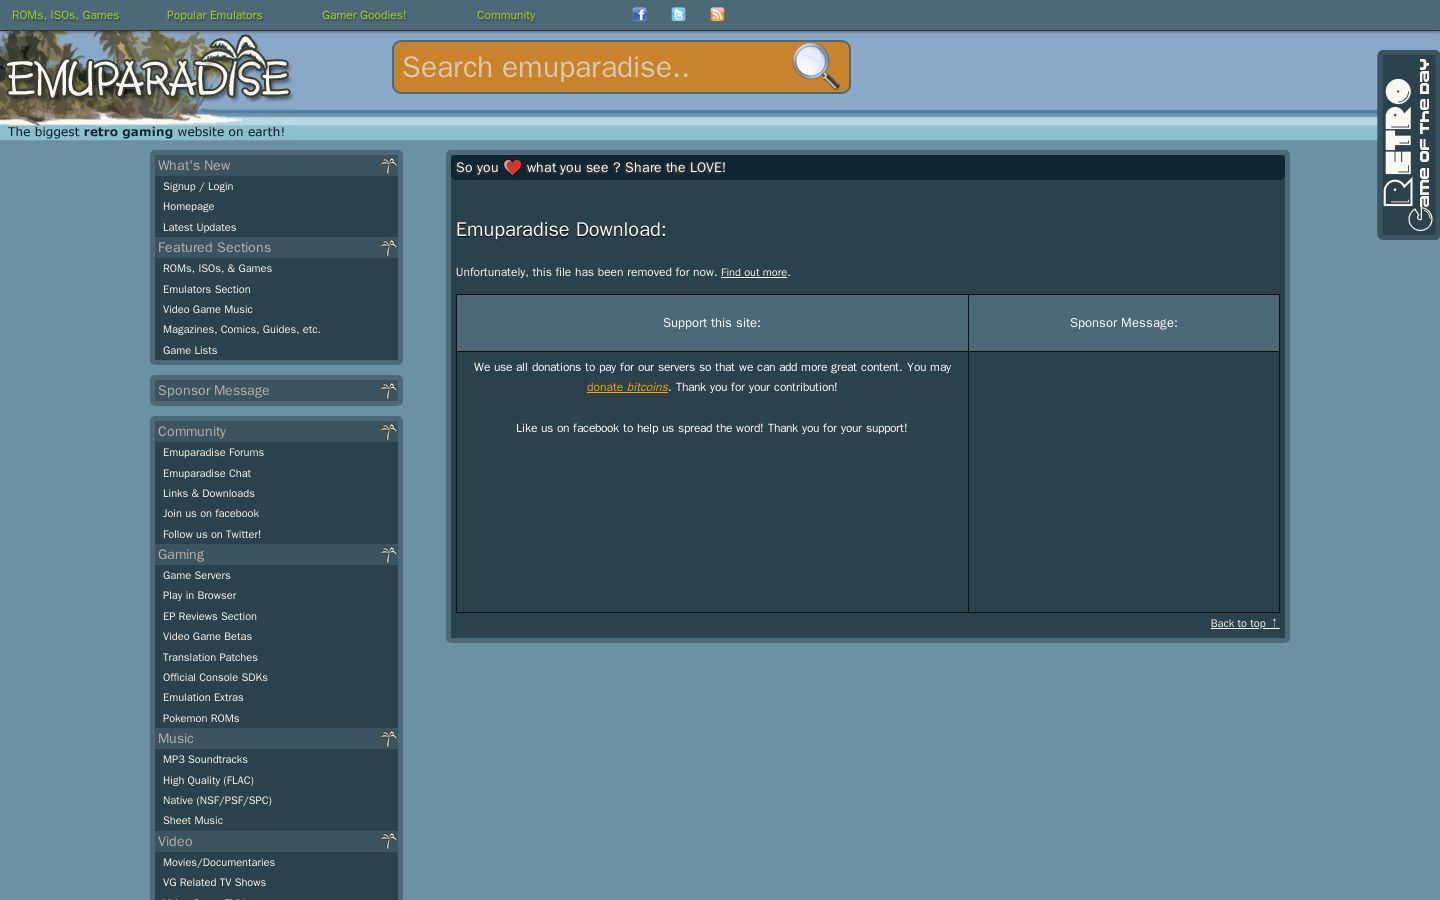Open Pokemon ROMs link

point(201,718)
